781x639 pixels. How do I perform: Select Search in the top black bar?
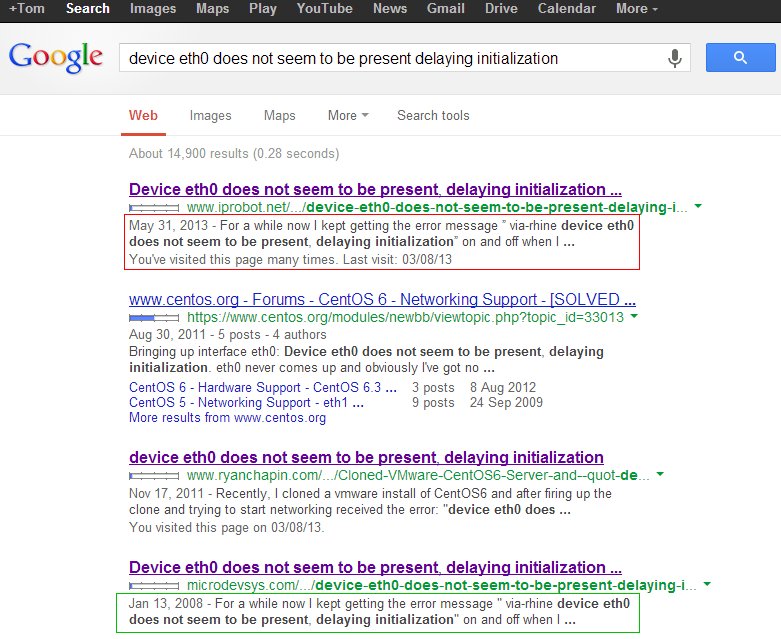88,8
